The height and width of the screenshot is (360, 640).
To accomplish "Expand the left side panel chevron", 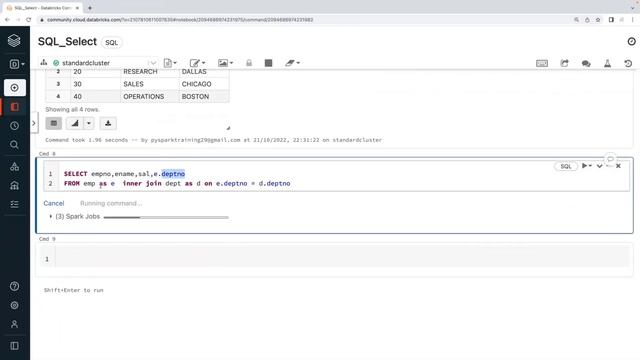I will pos(34,123).
